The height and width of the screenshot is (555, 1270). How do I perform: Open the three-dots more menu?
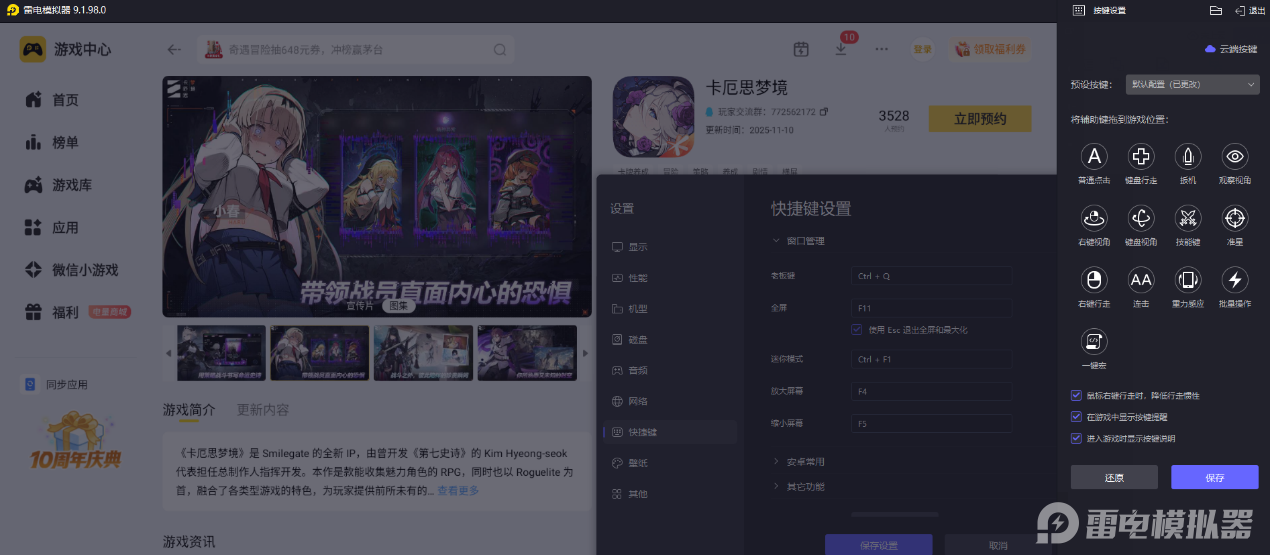click(881, 49)
